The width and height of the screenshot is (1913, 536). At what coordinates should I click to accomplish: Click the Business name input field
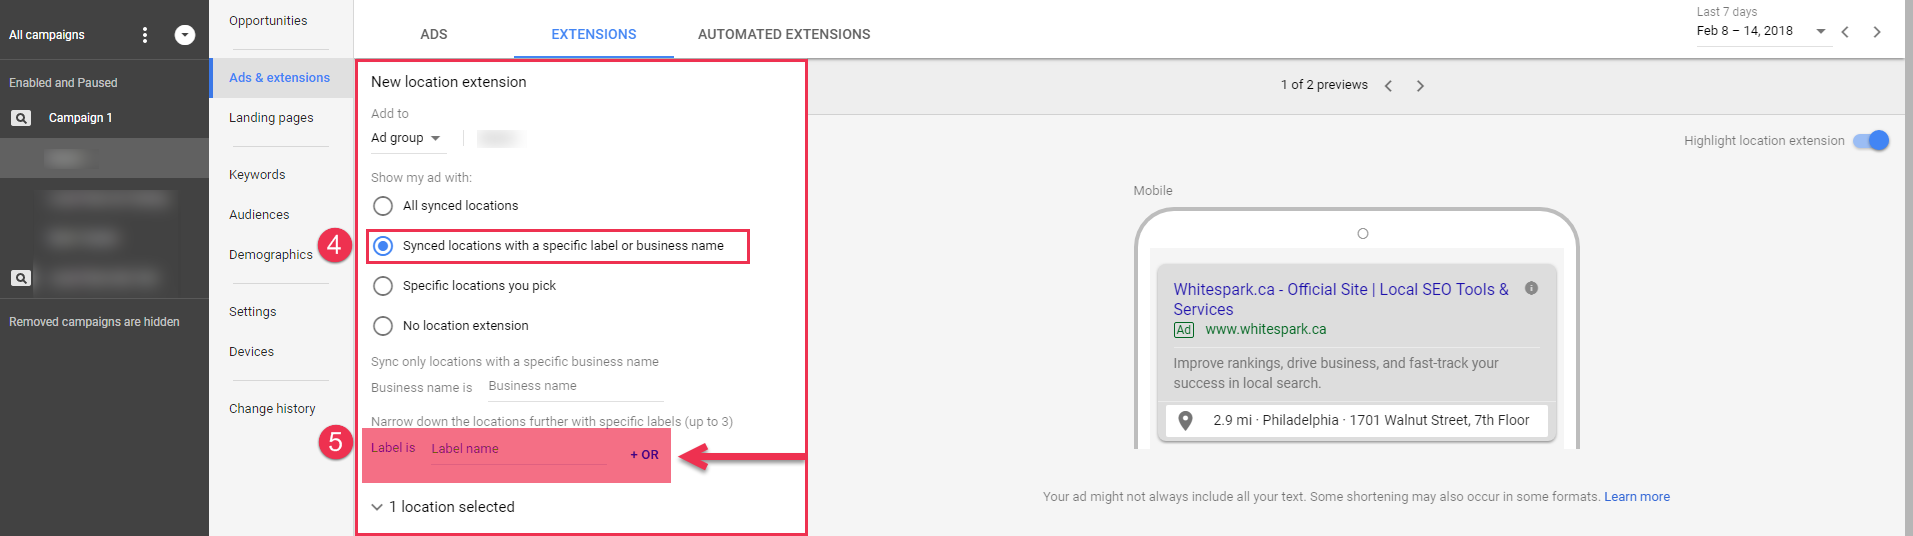point(574,387)
